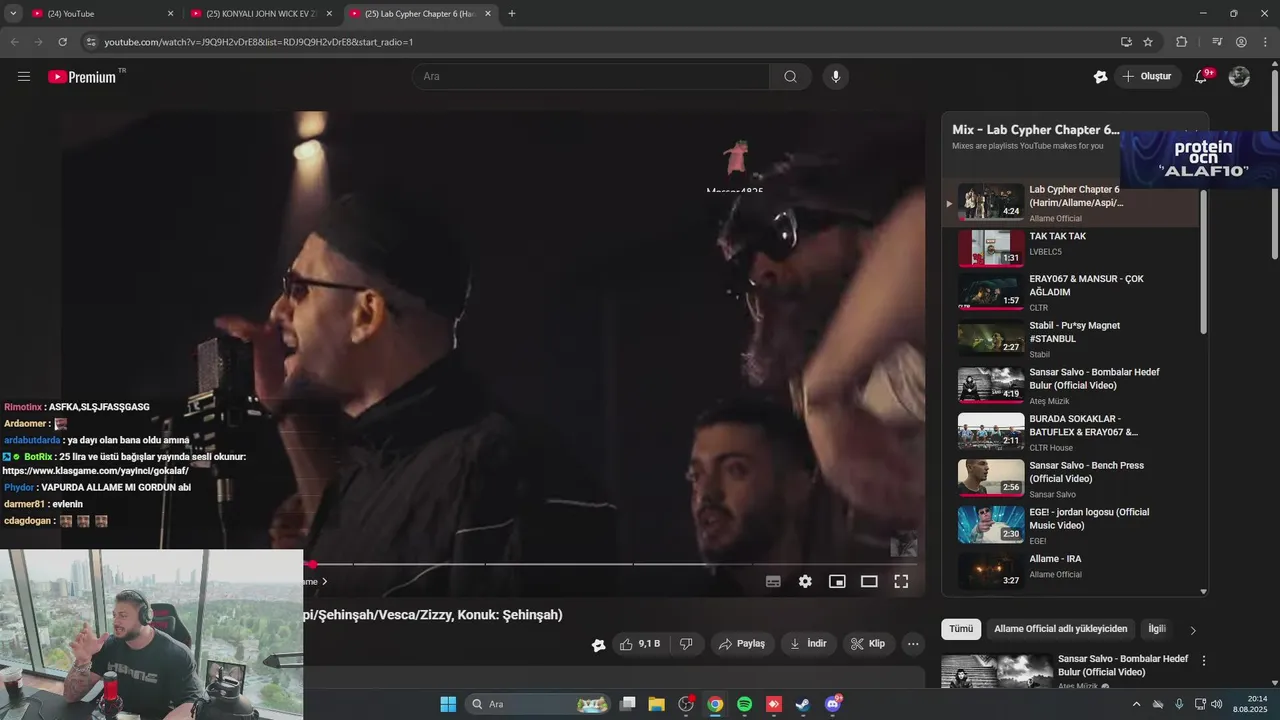Select currently playing Lab Cypher Chapter 6 item
Image resolution: width=1280 pixels, height=720 pixels.
[1070, 203]
